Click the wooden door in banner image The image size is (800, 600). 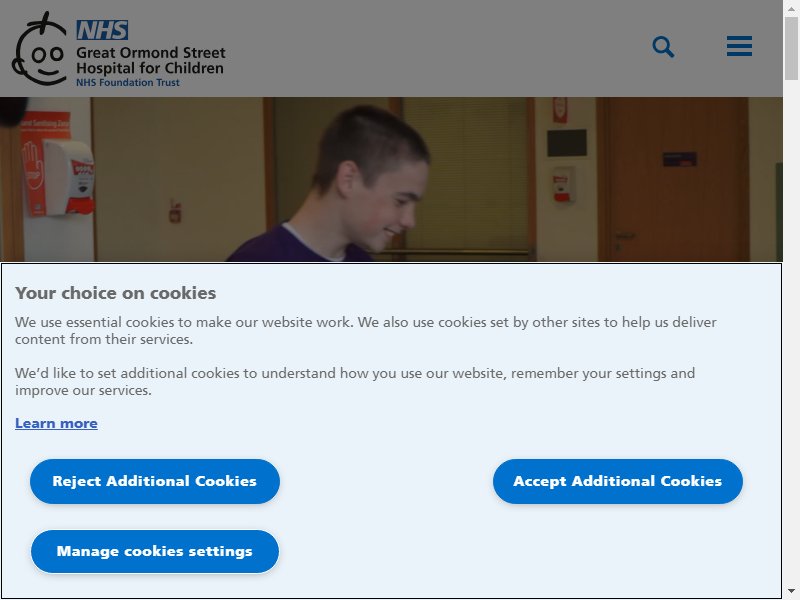point(673,180)
